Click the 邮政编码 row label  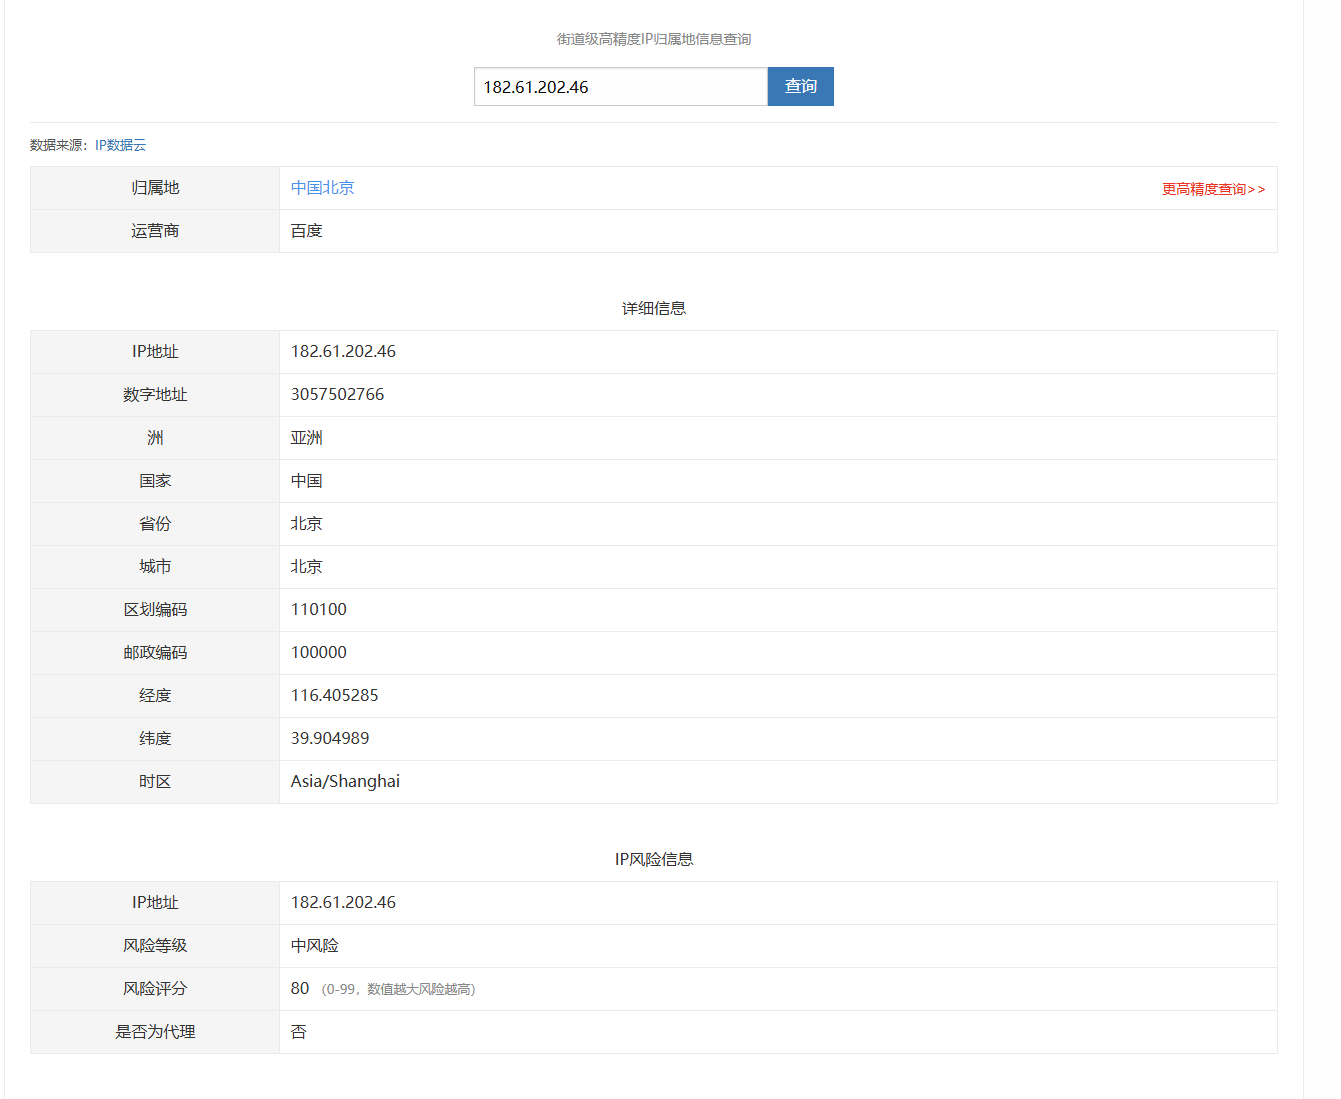(155, 653)
